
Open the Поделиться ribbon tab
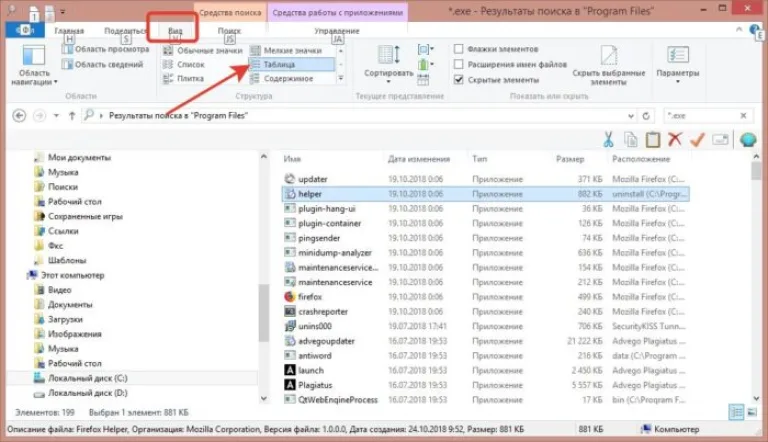click(x=125, y=30)
